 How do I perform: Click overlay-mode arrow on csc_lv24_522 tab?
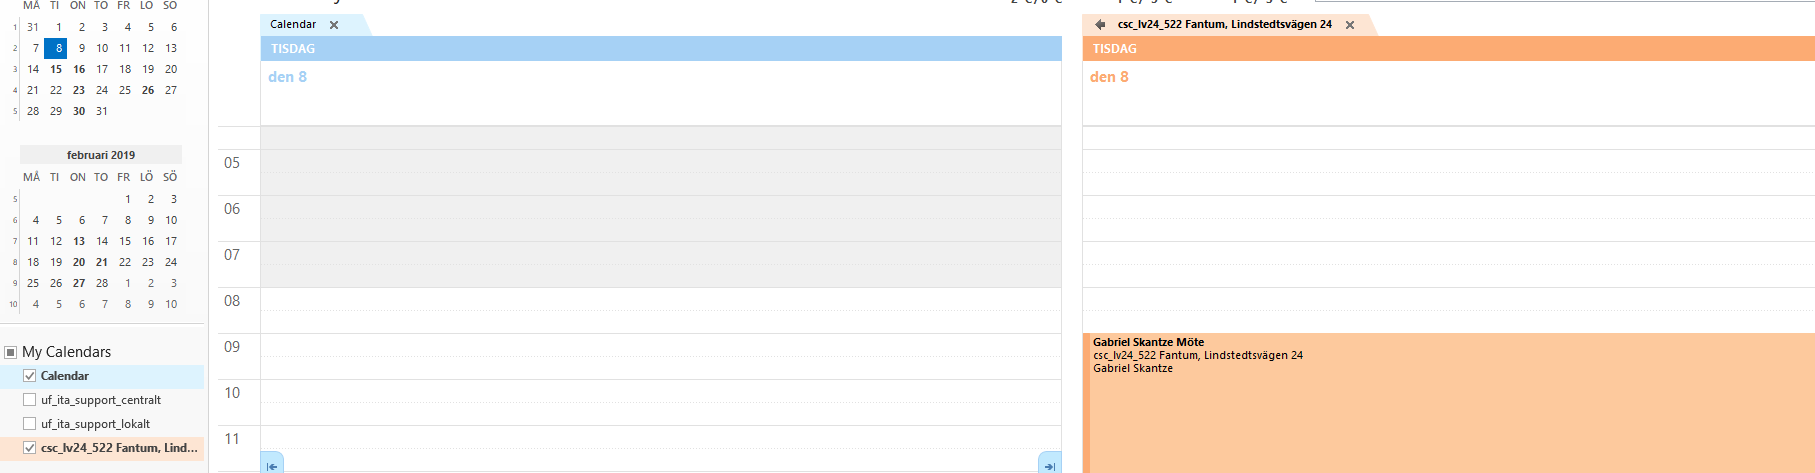(x=1100, y=25)
